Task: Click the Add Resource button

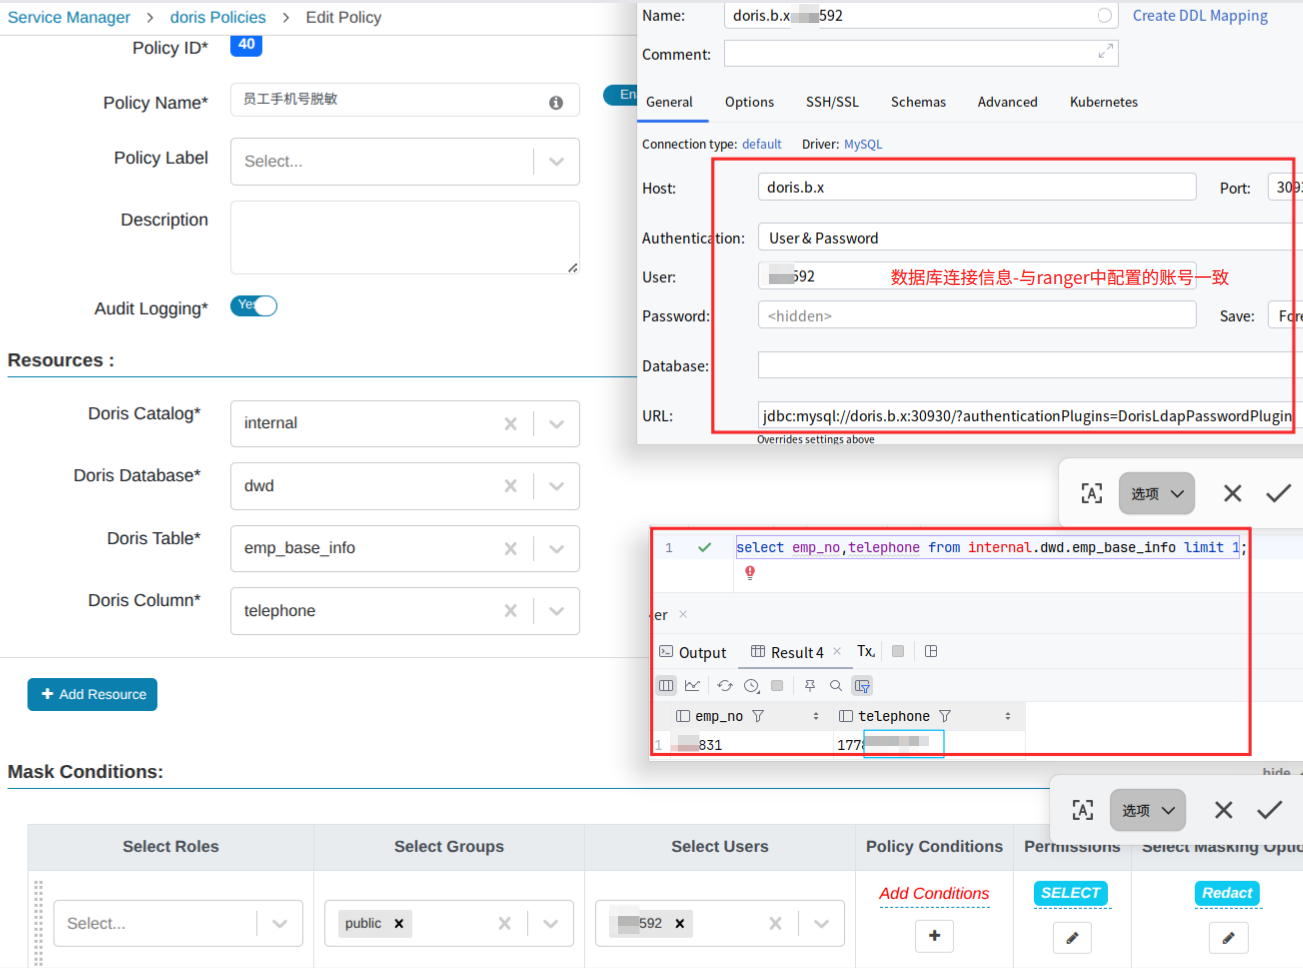Action: [92, 694]
